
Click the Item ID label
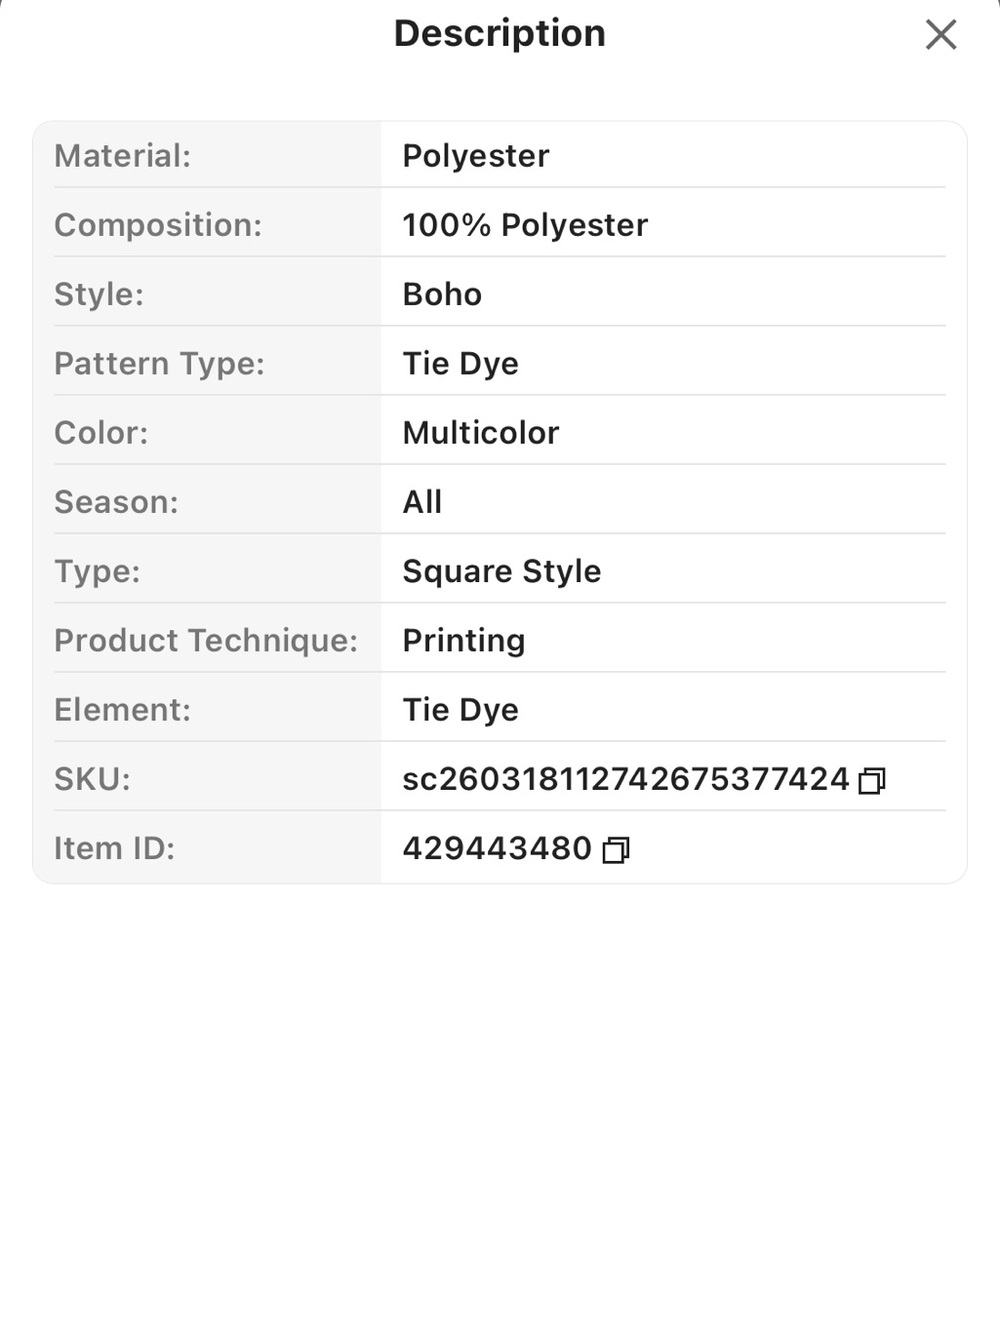tap(114, 848)
